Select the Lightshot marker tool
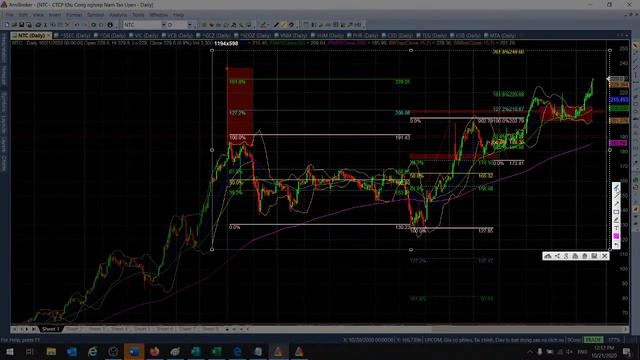 [616, 220]
